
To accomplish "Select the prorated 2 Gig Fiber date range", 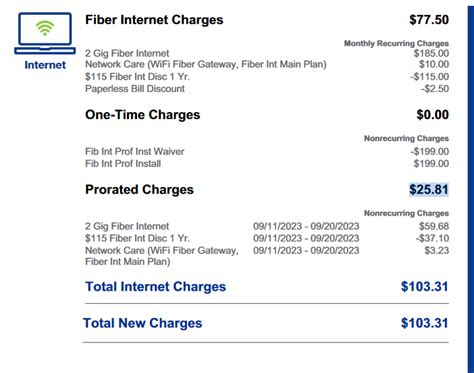I will pyautogui.click(x=306, y=226).
